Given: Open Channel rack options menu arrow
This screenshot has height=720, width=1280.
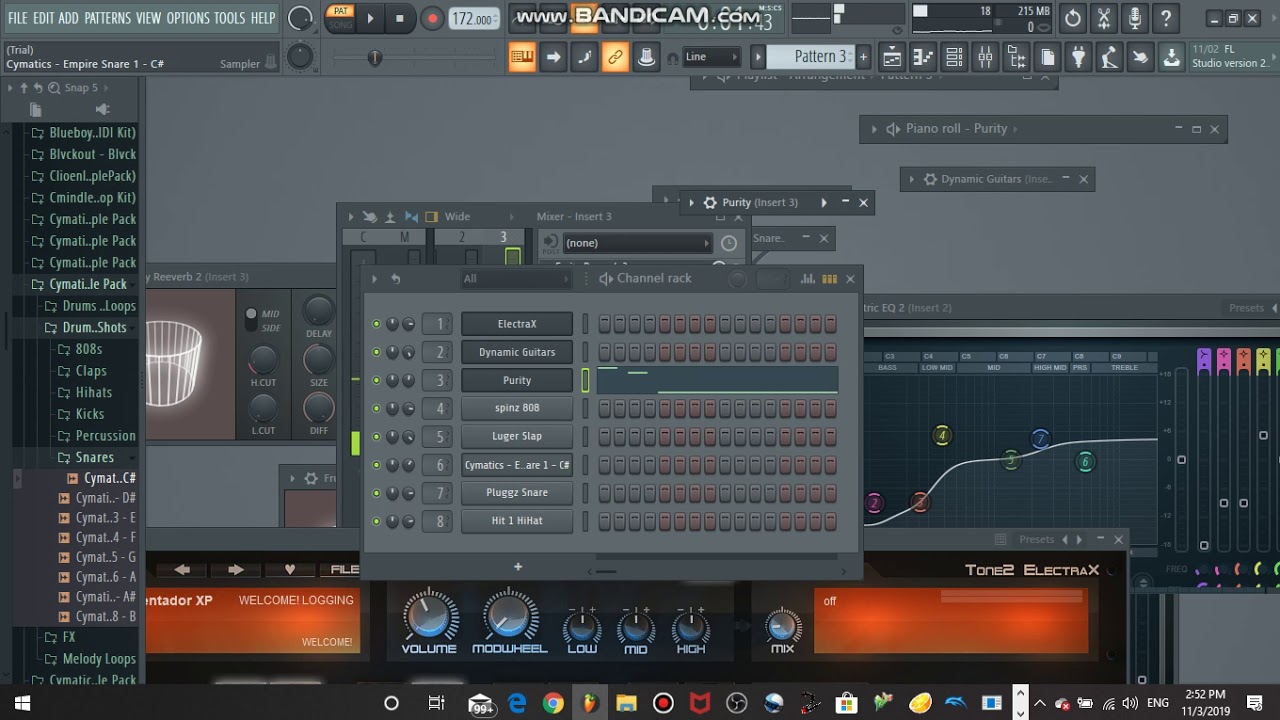Looking at the screenshot, I should tap(374, 279).
